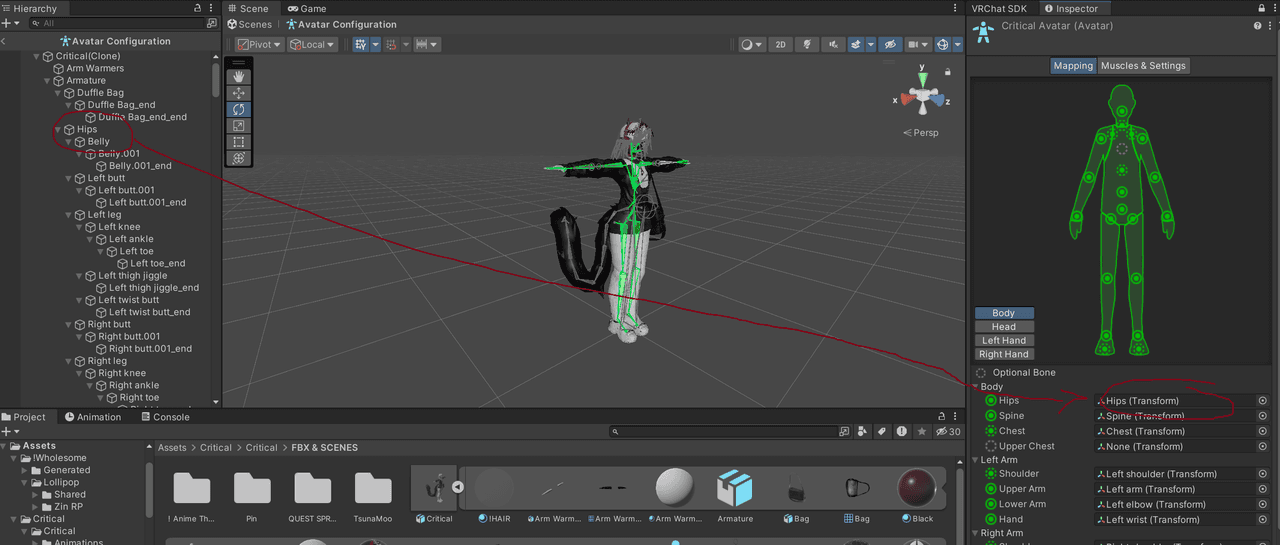Open the Console tab
Image resolution: width=1280 pixels, height=545 pixels.
[x=164, y=417]
